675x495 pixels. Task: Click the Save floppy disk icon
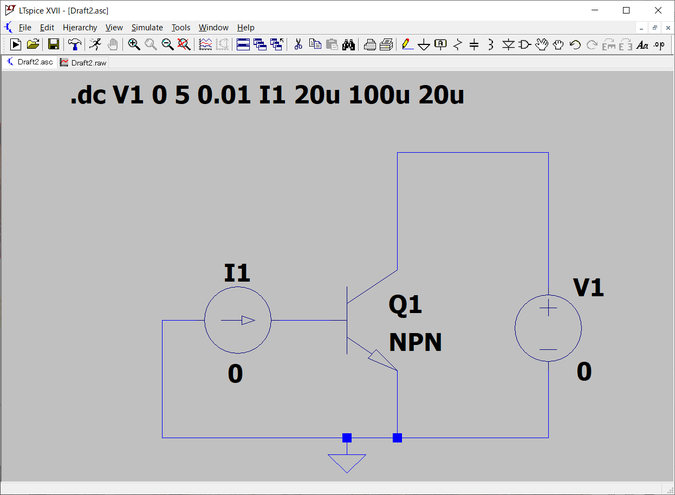point(53,45)
